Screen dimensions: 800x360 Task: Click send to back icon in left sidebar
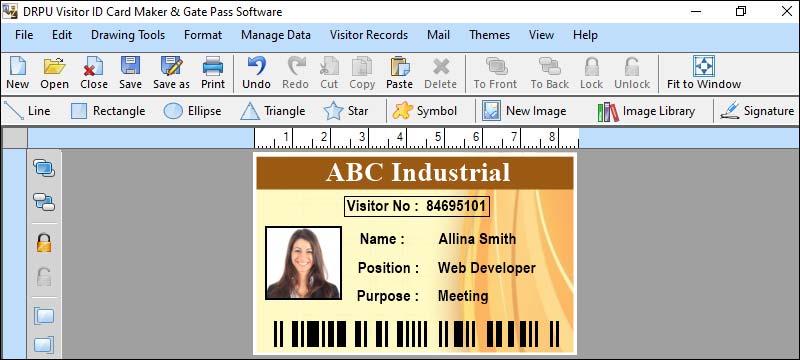pyautogui.click(x=44, y=201)
